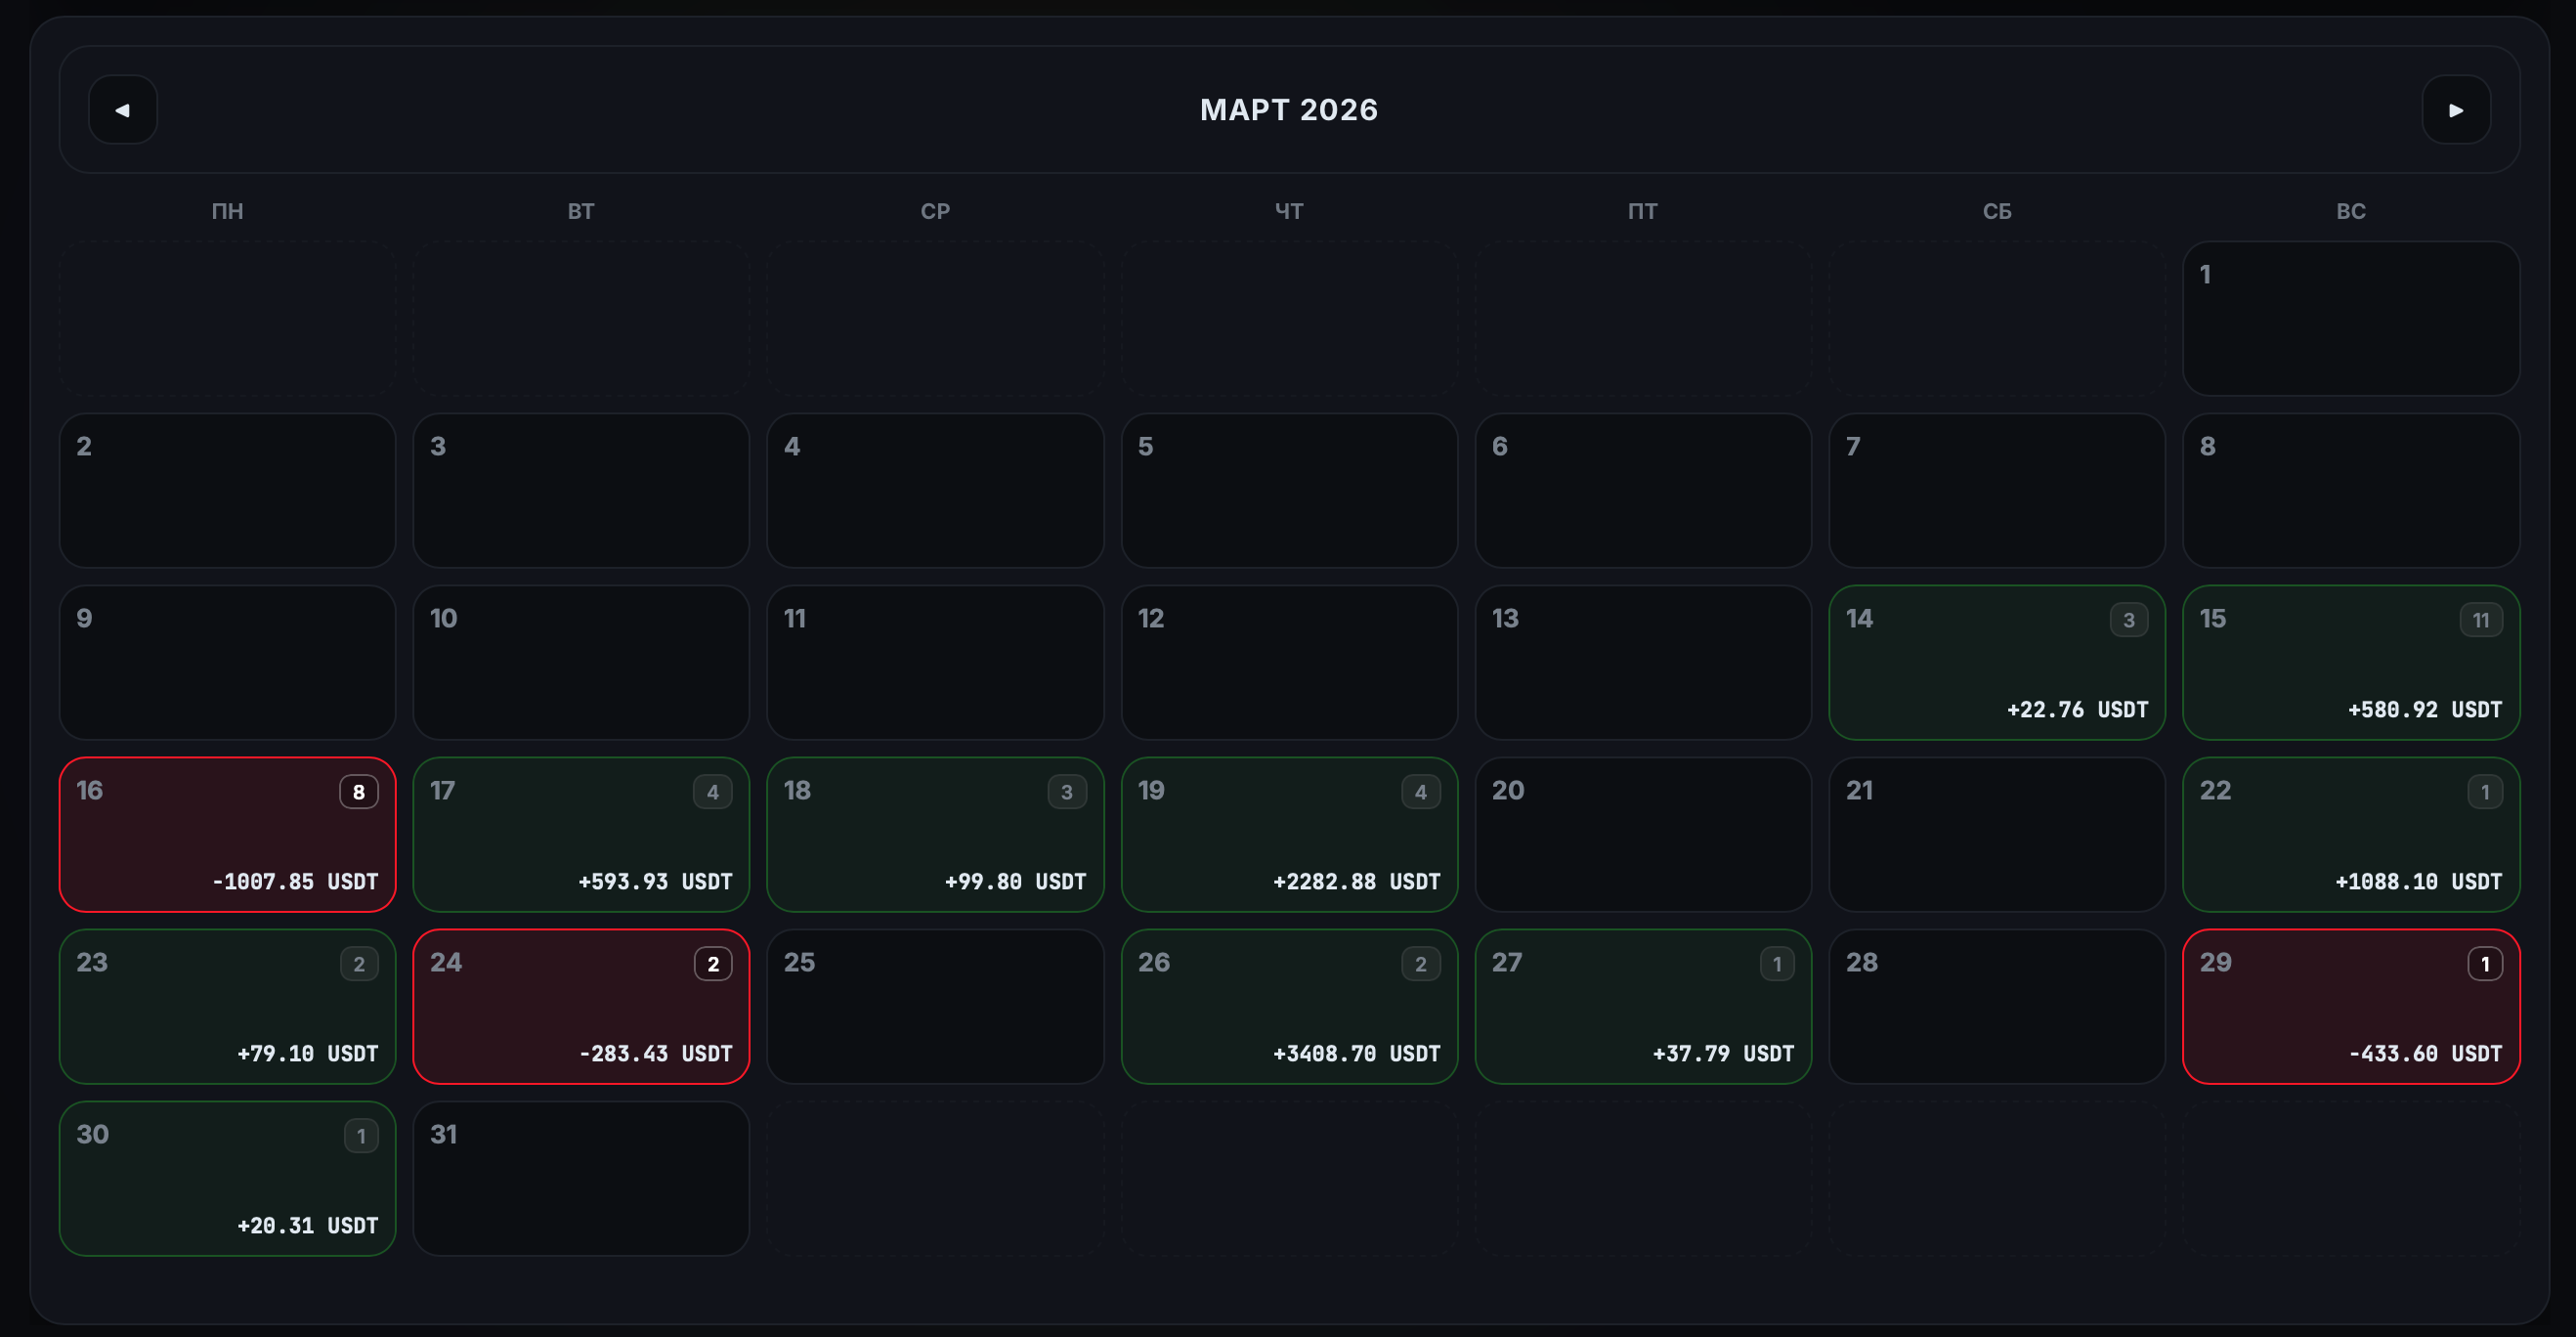Image resolution: width=2576 pixels, height=1337 pixels.
Task: Go to previous month with left arrow
Action: 122,110
